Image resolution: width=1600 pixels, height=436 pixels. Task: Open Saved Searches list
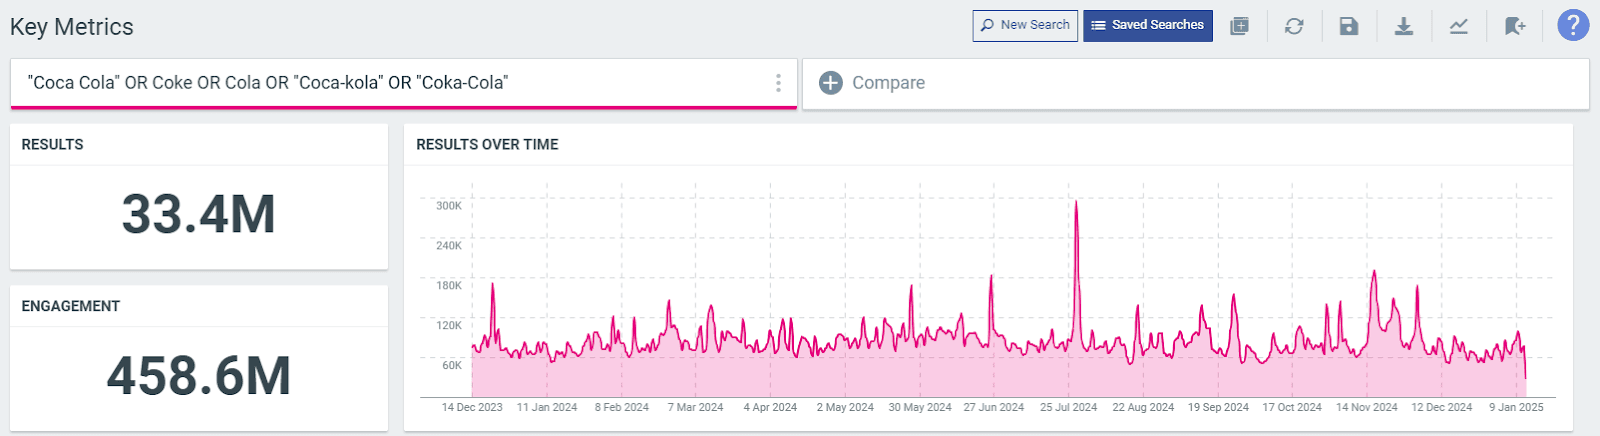point(1147,26)
